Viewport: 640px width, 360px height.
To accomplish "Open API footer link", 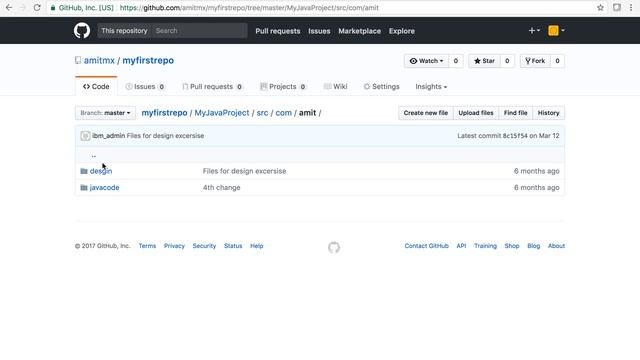I will [461, 246].
